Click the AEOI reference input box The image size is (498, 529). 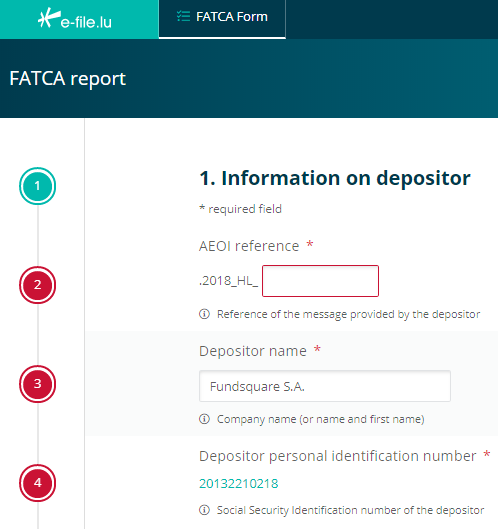[x=320, y=281]
